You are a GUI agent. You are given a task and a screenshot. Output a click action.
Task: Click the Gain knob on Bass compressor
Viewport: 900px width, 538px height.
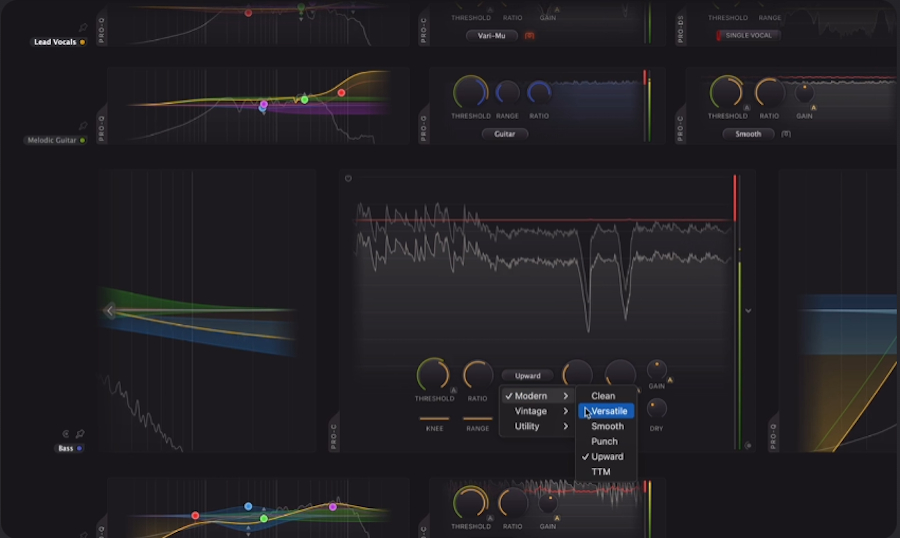coord(657,369)
